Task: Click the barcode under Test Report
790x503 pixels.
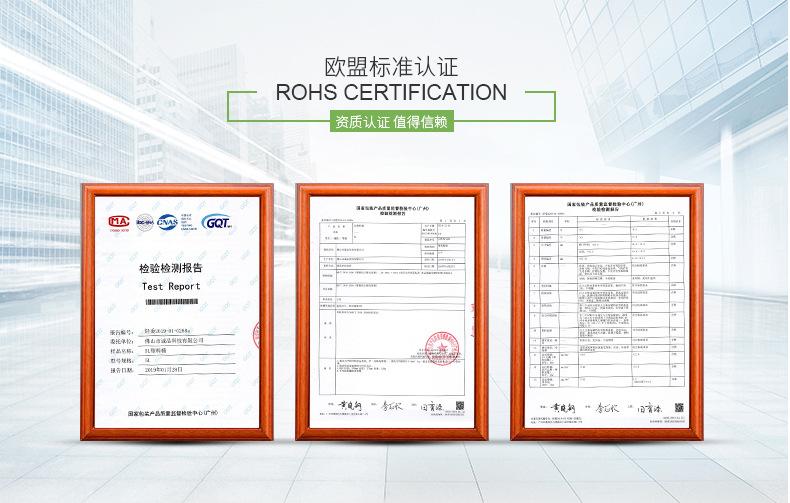Action: tap(171, 301)
